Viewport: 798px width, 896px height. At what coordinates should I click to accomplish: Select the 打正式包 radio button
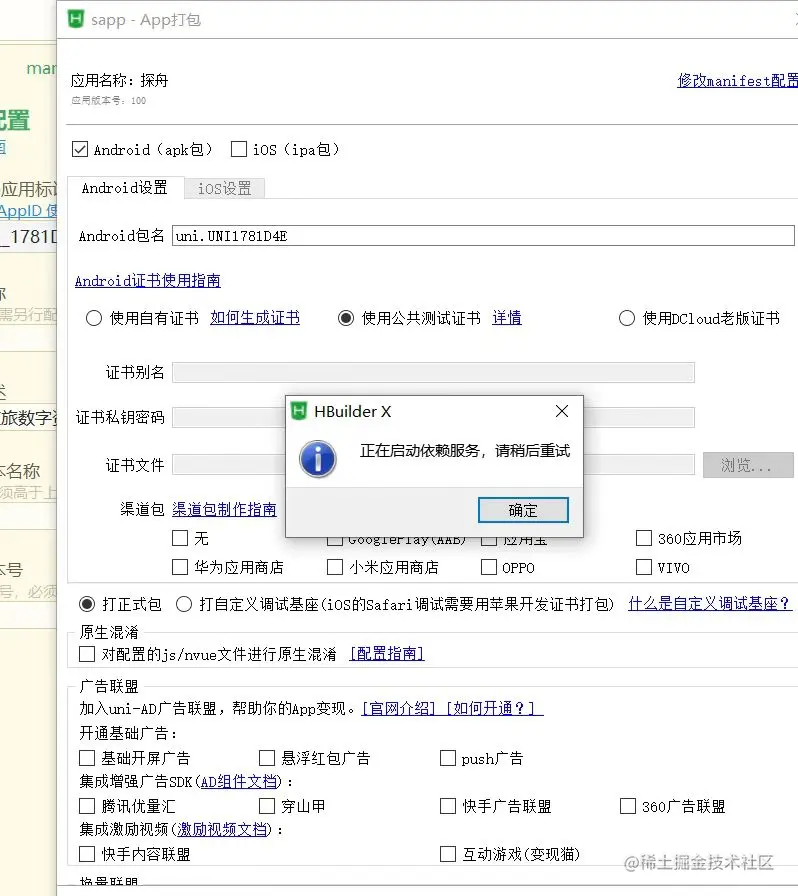pos(87,604)
